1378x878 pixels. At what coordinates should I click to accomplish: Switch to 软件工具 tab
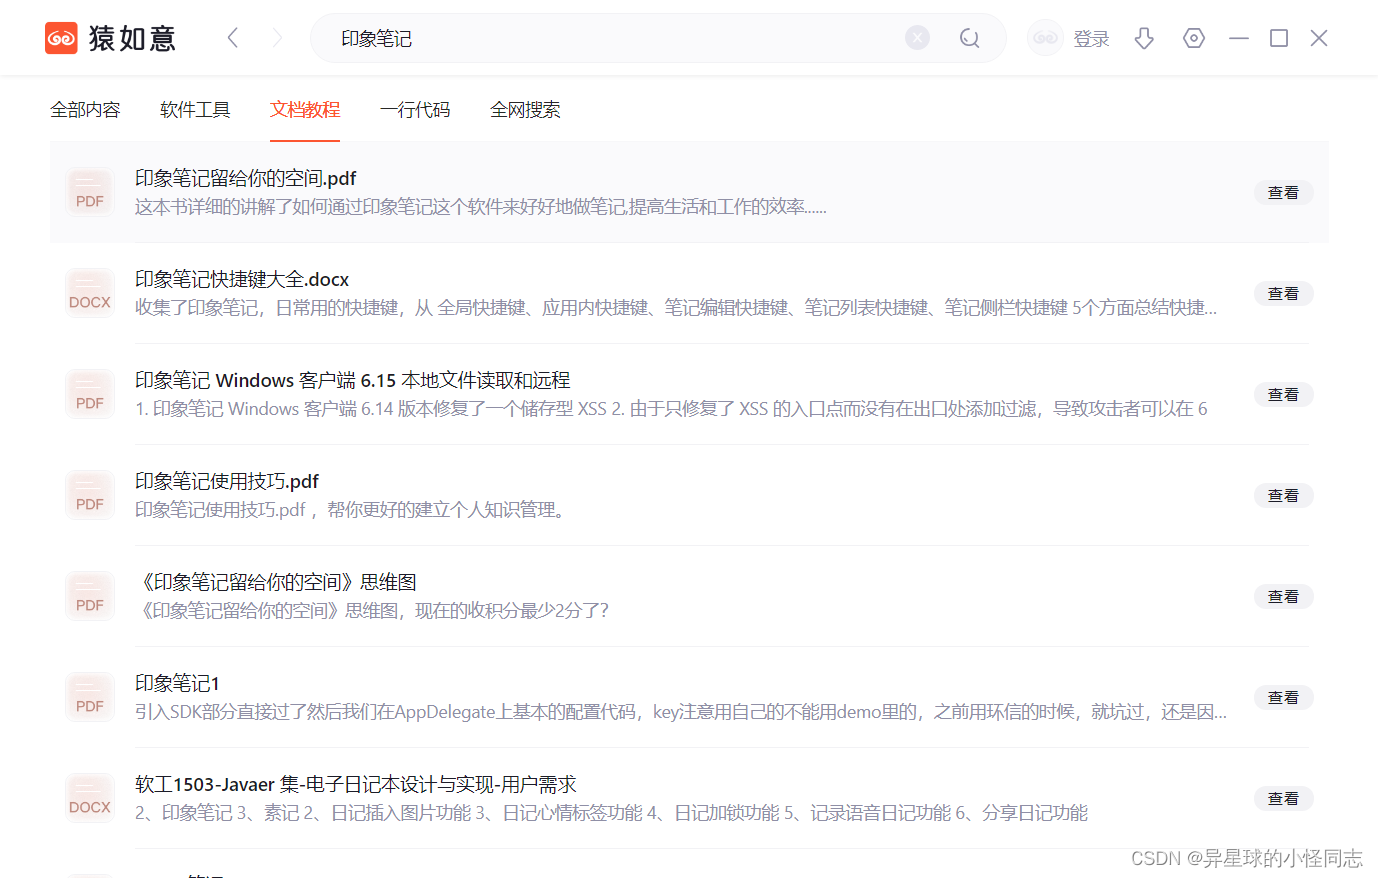point(195,110)
